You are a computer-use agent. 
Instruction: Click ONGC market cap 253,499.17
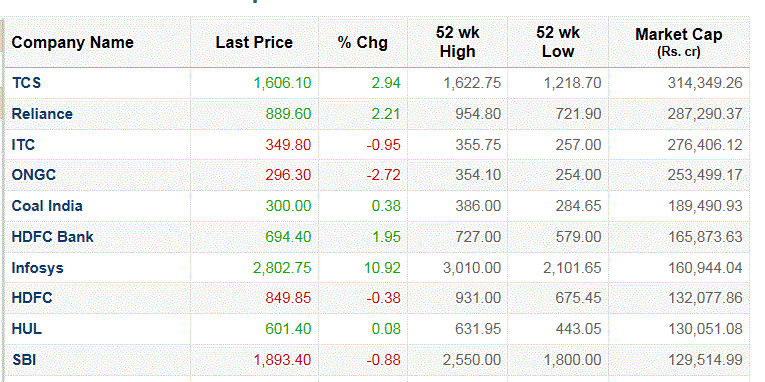[x=705, y=175]
